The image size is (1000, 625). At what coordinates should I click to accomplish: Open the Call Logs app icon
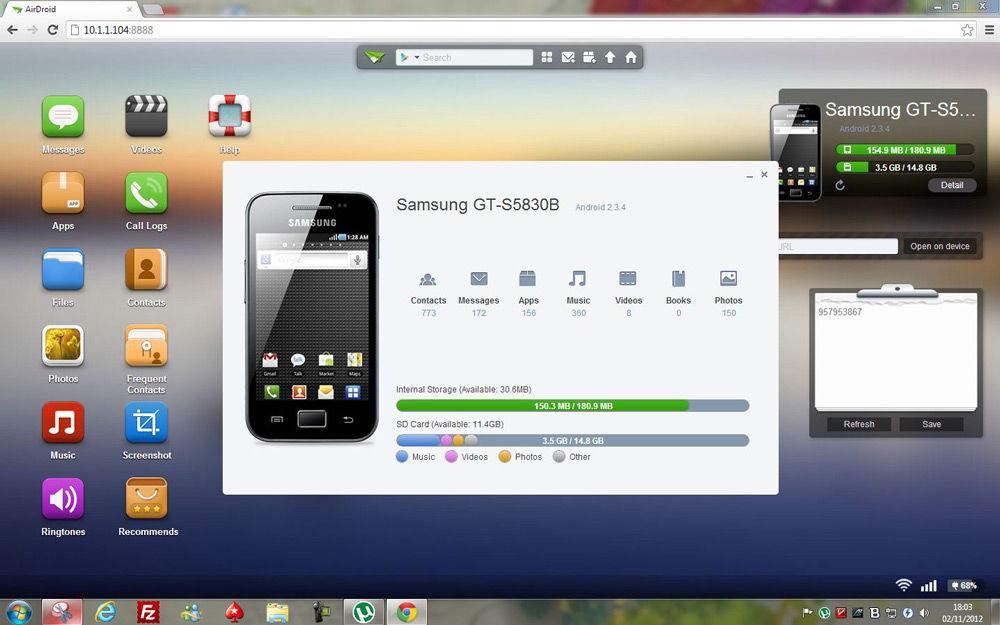click(x=146, y=193)
